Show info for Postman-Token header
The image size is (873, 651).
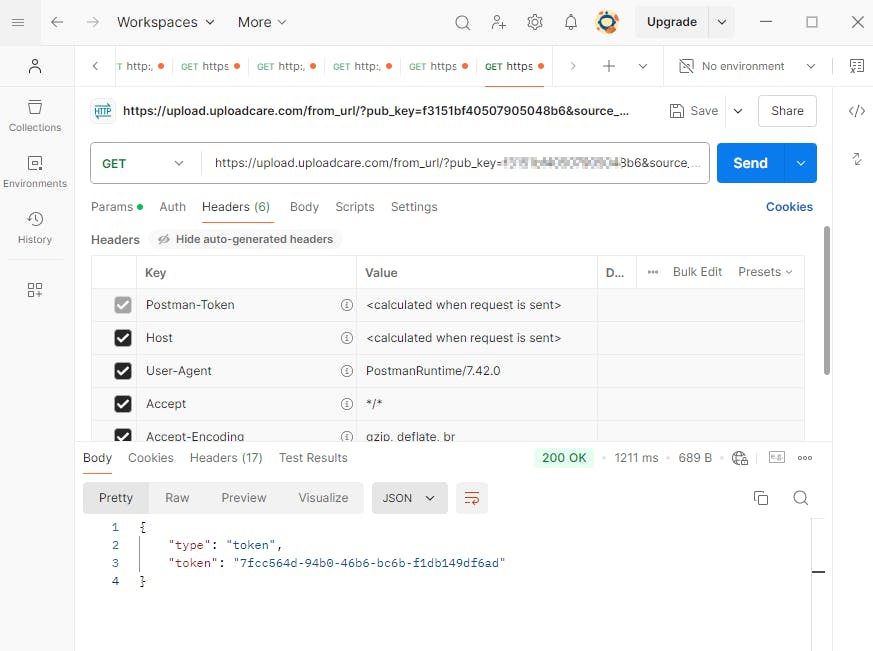347,305
